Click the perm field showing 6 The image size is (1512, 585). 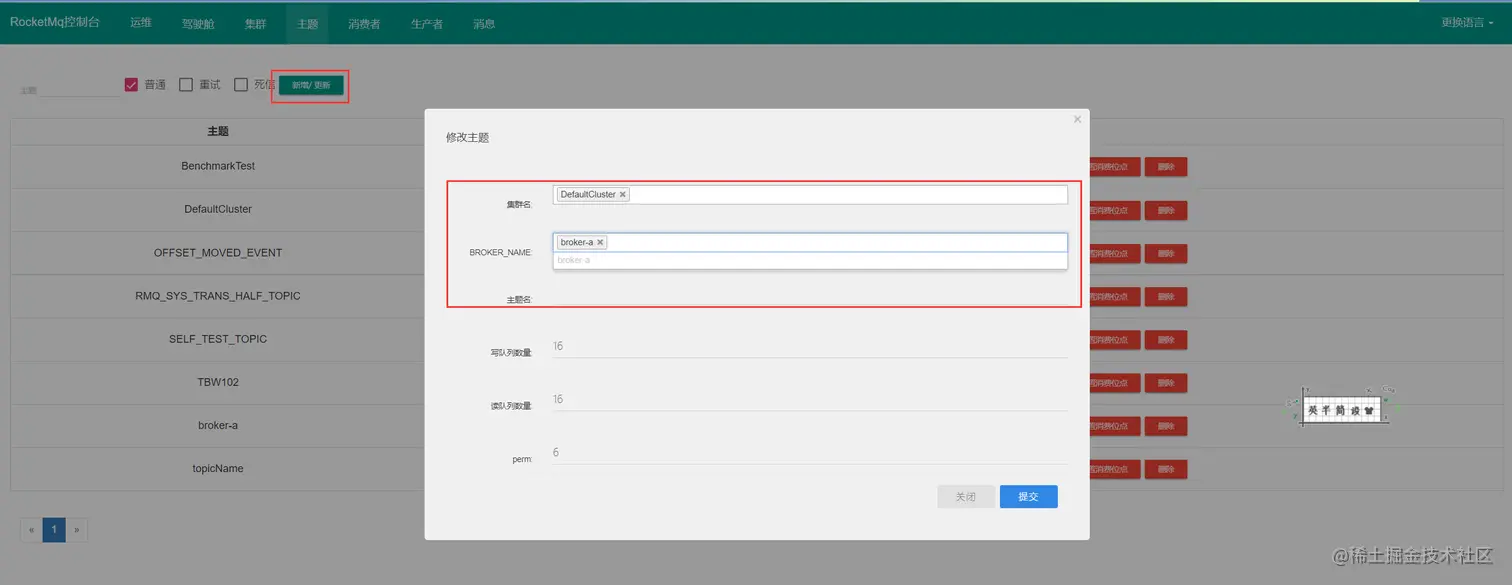coord(810,452)
